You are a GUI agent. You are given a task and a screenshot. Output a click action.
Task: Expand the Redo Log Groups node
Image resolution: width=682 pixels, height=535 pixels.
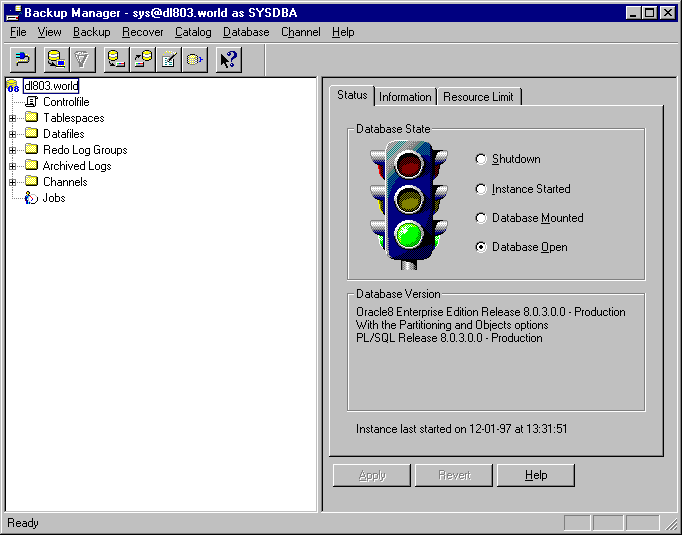point(13,150)
